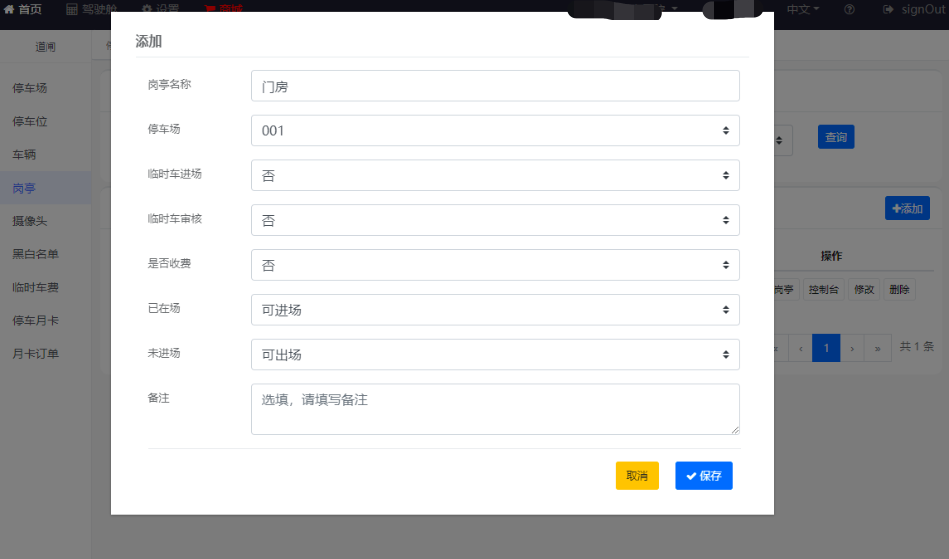Click the previous page ‹ arrow

click(x=801, y=348)
